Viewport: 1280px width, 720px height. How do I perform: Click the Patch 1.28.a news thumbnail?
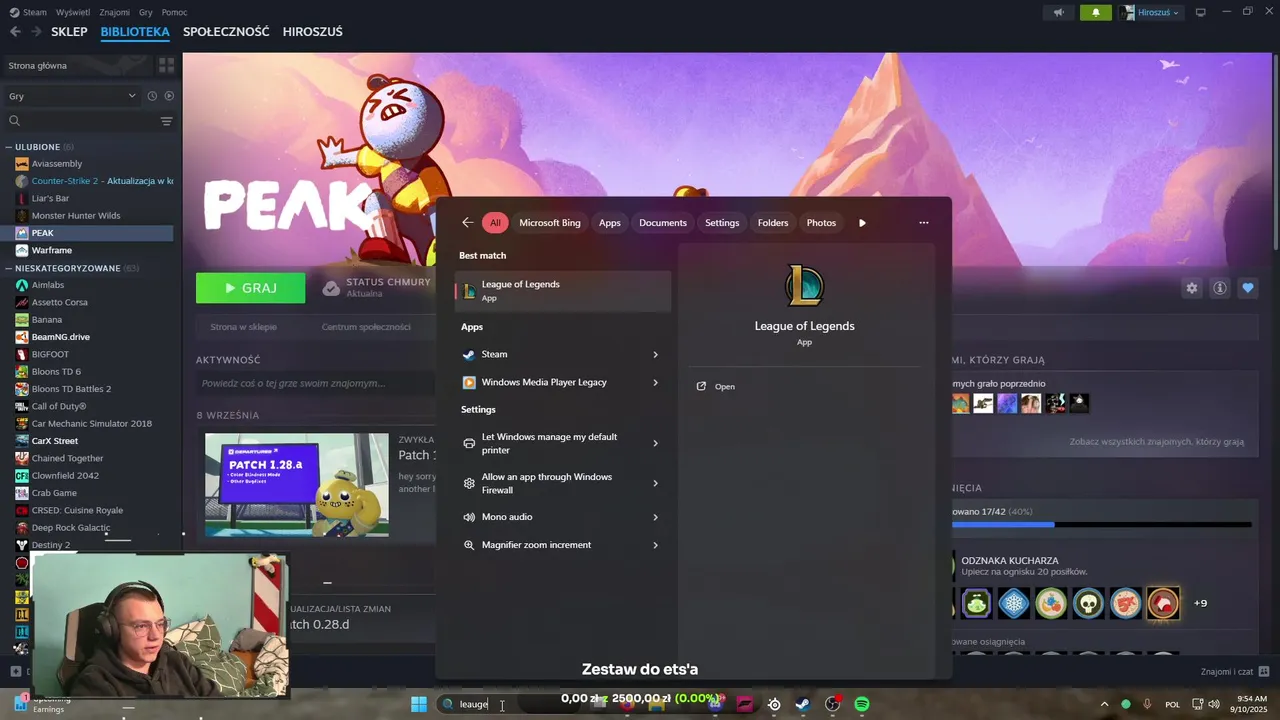coord(297,485)
